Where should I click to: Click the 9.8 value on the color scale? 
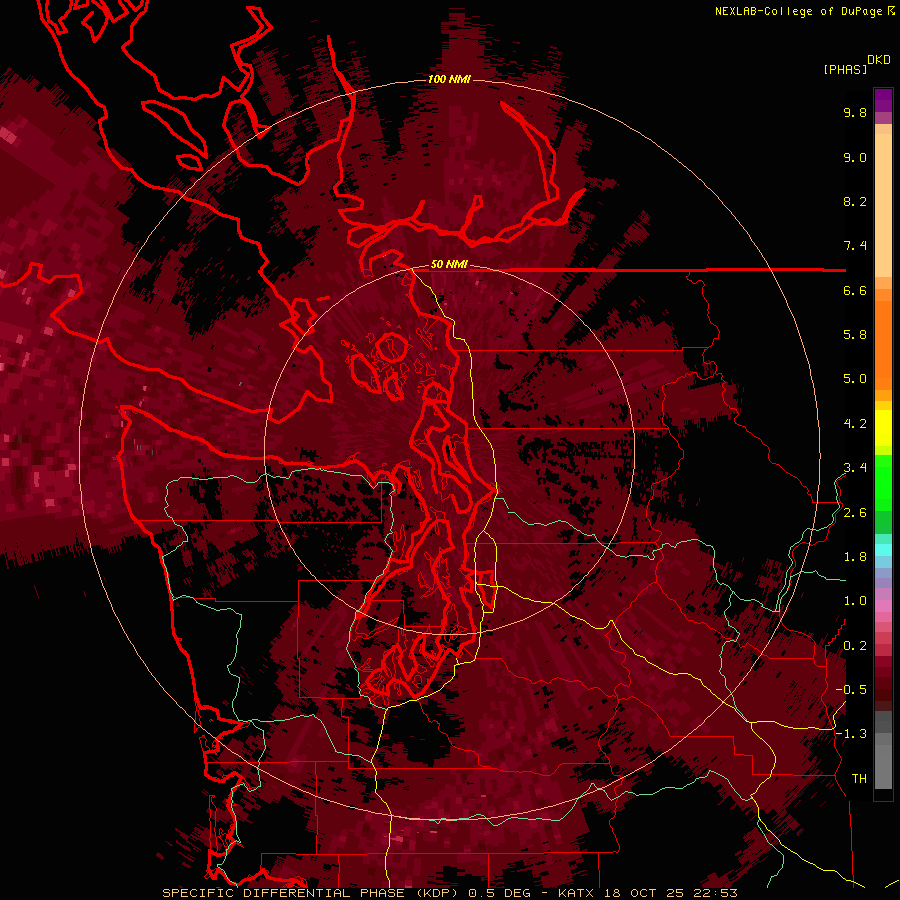855,112
